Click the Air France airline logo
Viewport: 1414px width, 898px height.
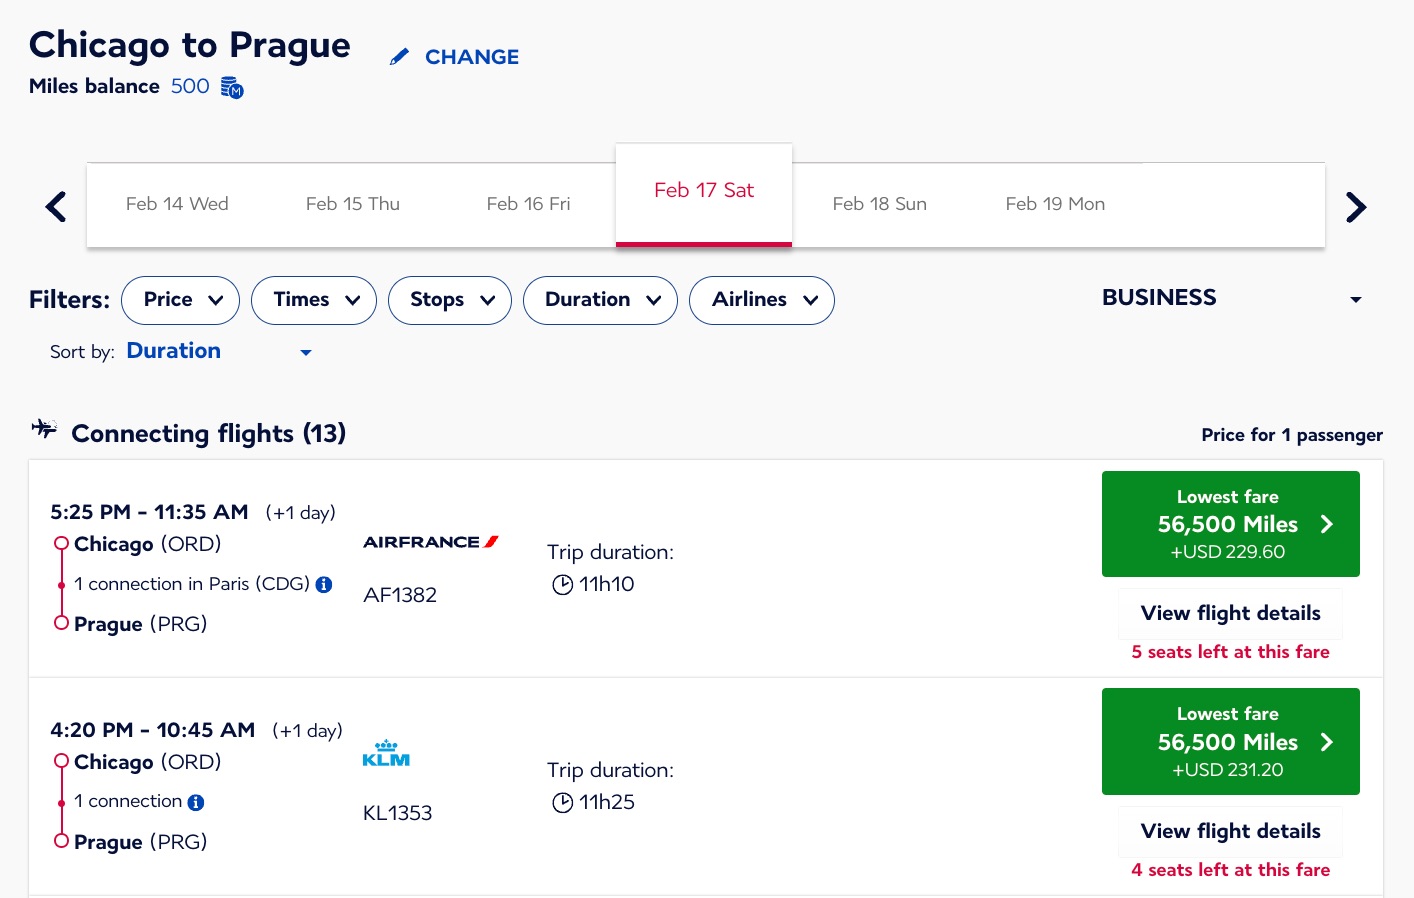click(430, 542)
